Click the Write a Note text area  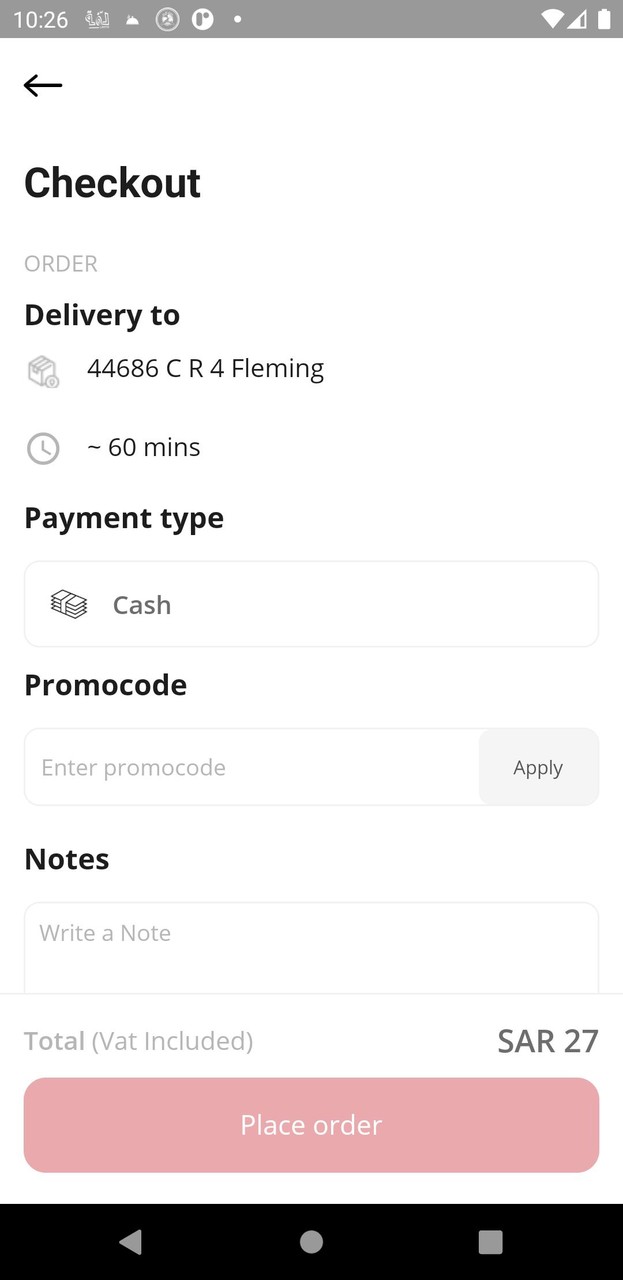[311, 945]
